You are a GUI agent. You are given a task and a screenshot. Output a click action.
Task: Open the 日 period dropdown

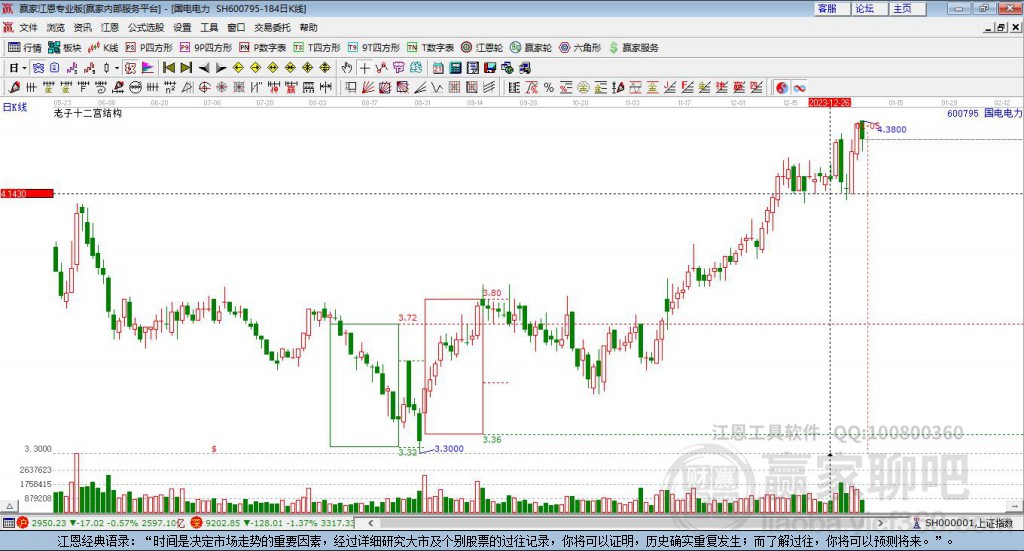click(17, 68)
